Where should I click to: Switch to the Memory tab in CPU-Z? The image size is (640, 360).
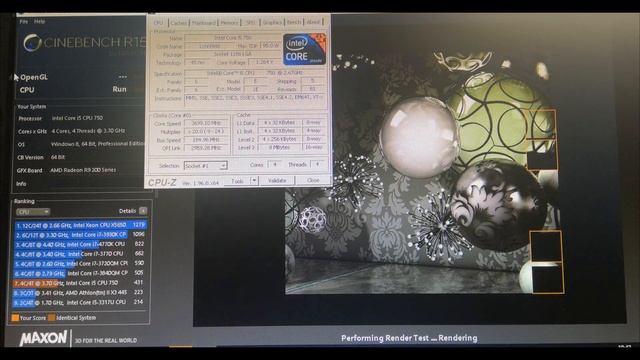click(229, 22)
